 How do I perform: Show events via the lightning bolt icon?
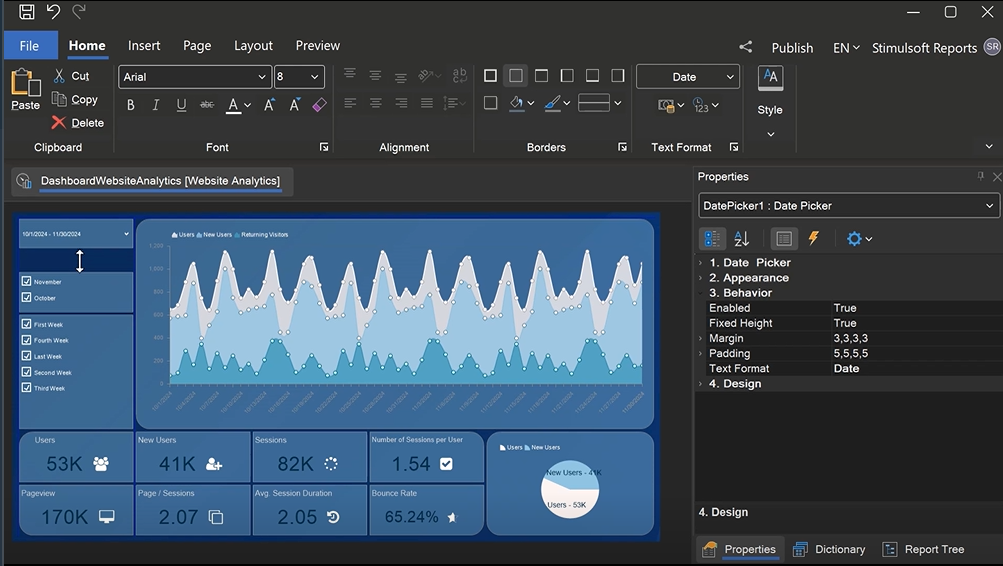pyautogui.click(x=814, y=239)
